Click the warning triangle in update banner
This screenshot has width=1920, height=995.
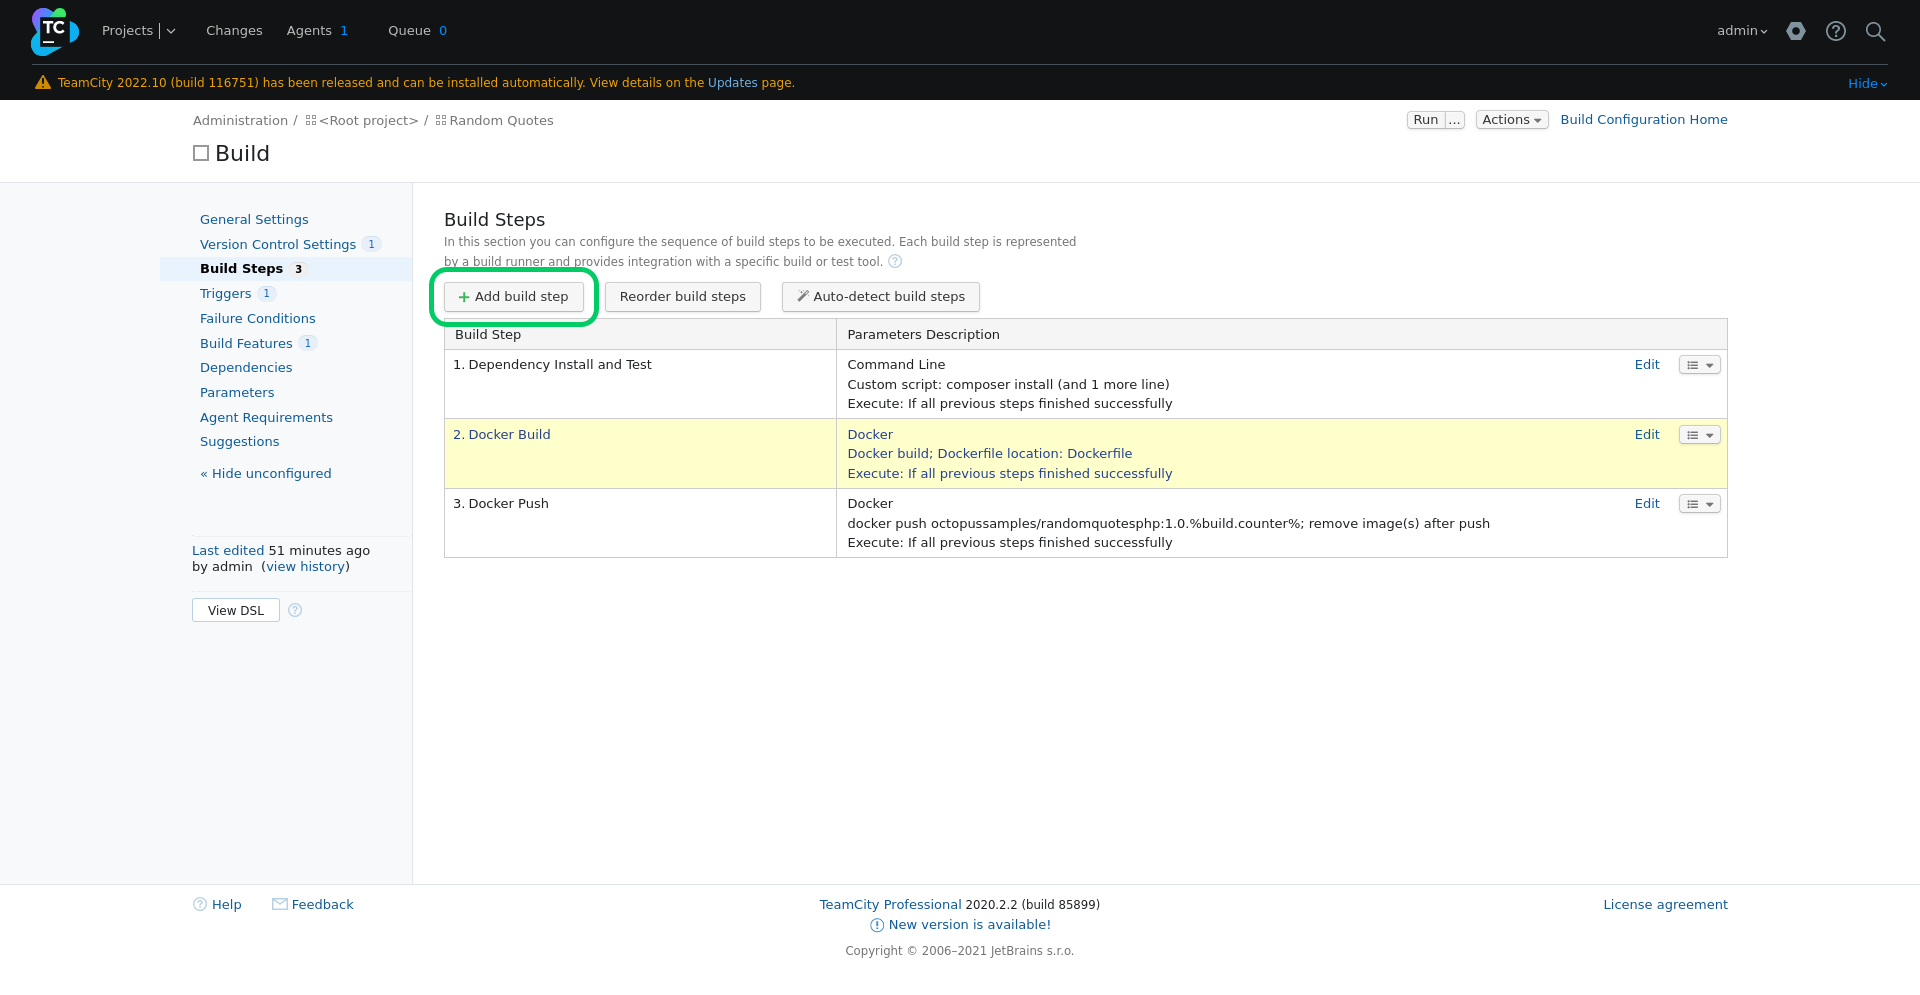[43, 83]
